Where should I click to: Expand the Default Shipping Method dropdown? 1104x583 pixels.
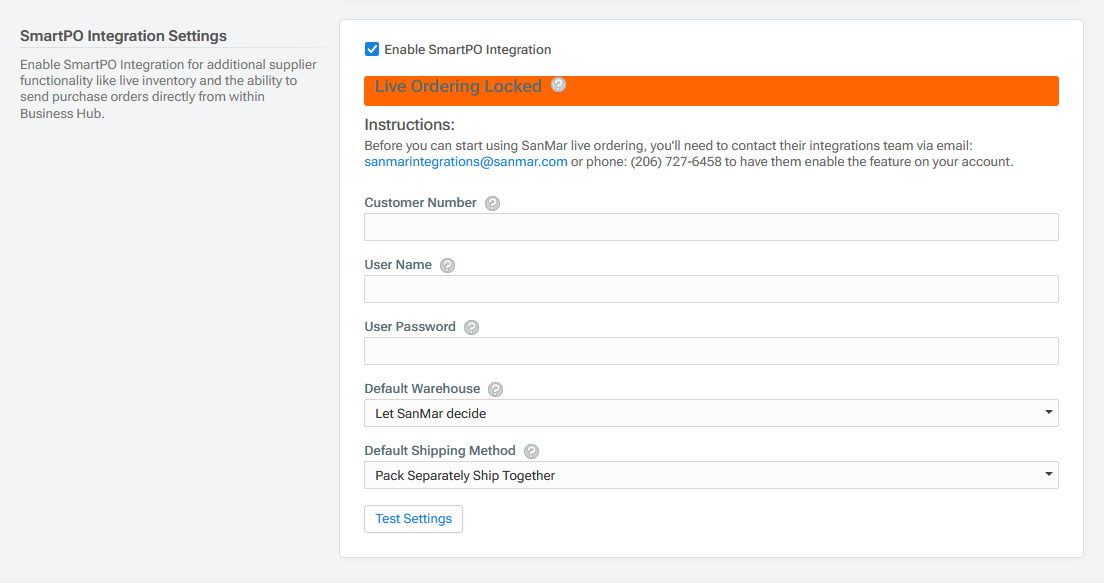[x=711, y=474]
